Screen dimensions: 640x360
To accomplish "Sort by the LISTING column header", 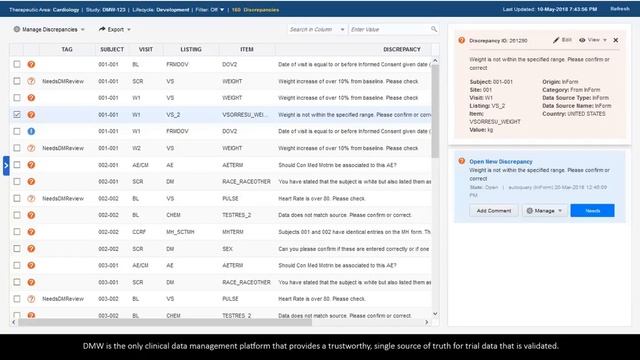I will (x=191, y=49).
